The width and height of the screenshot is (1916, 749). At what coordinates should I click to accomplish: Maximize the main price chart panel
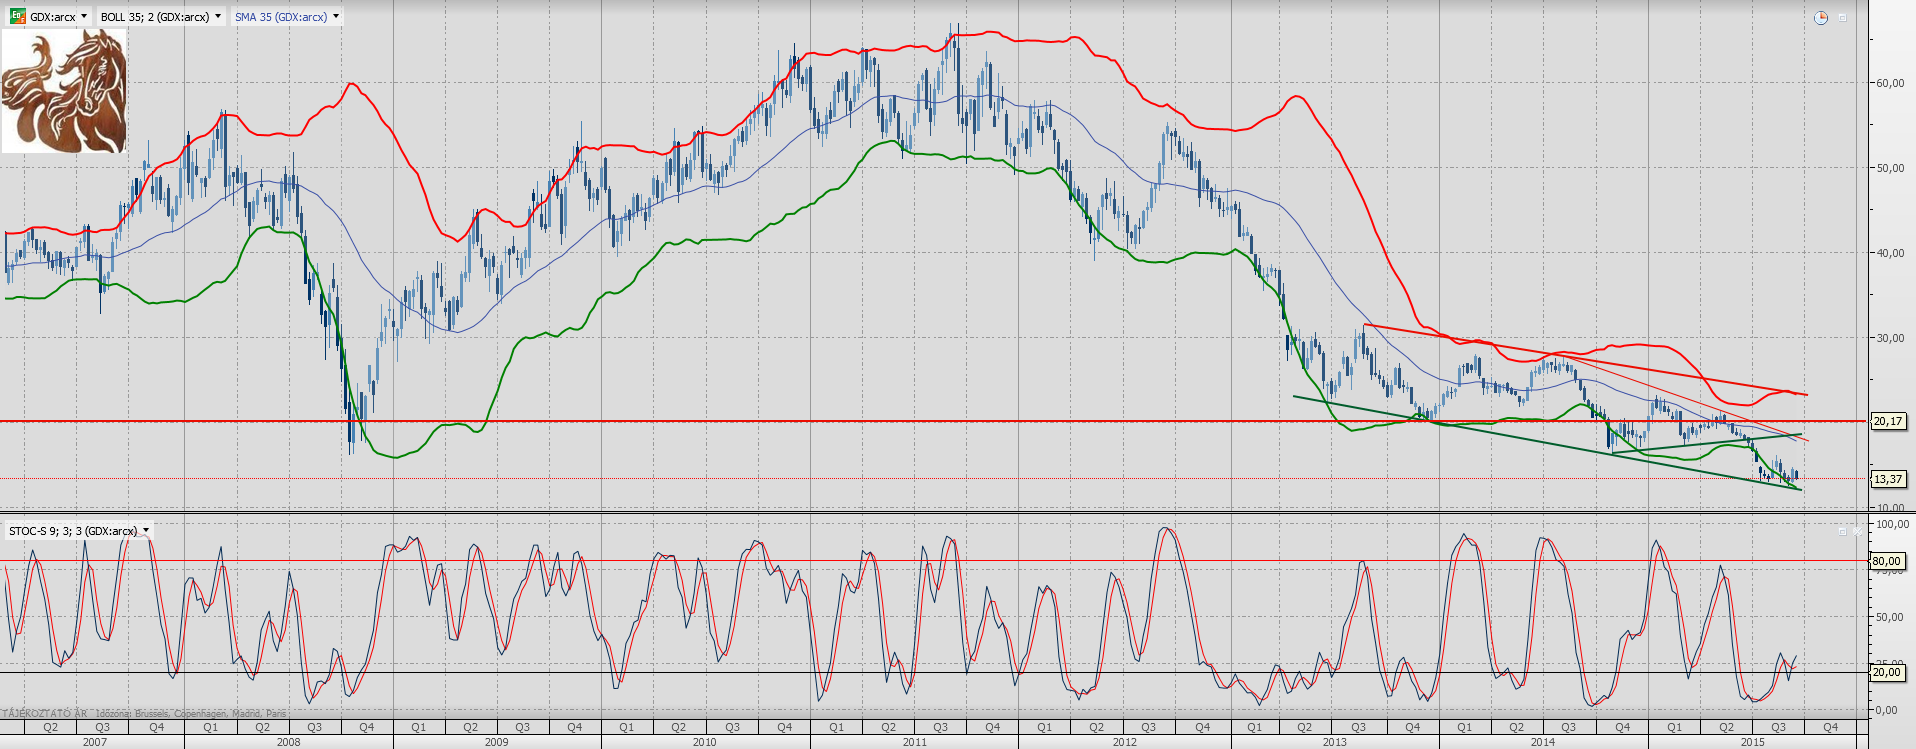click(1843, 18)
